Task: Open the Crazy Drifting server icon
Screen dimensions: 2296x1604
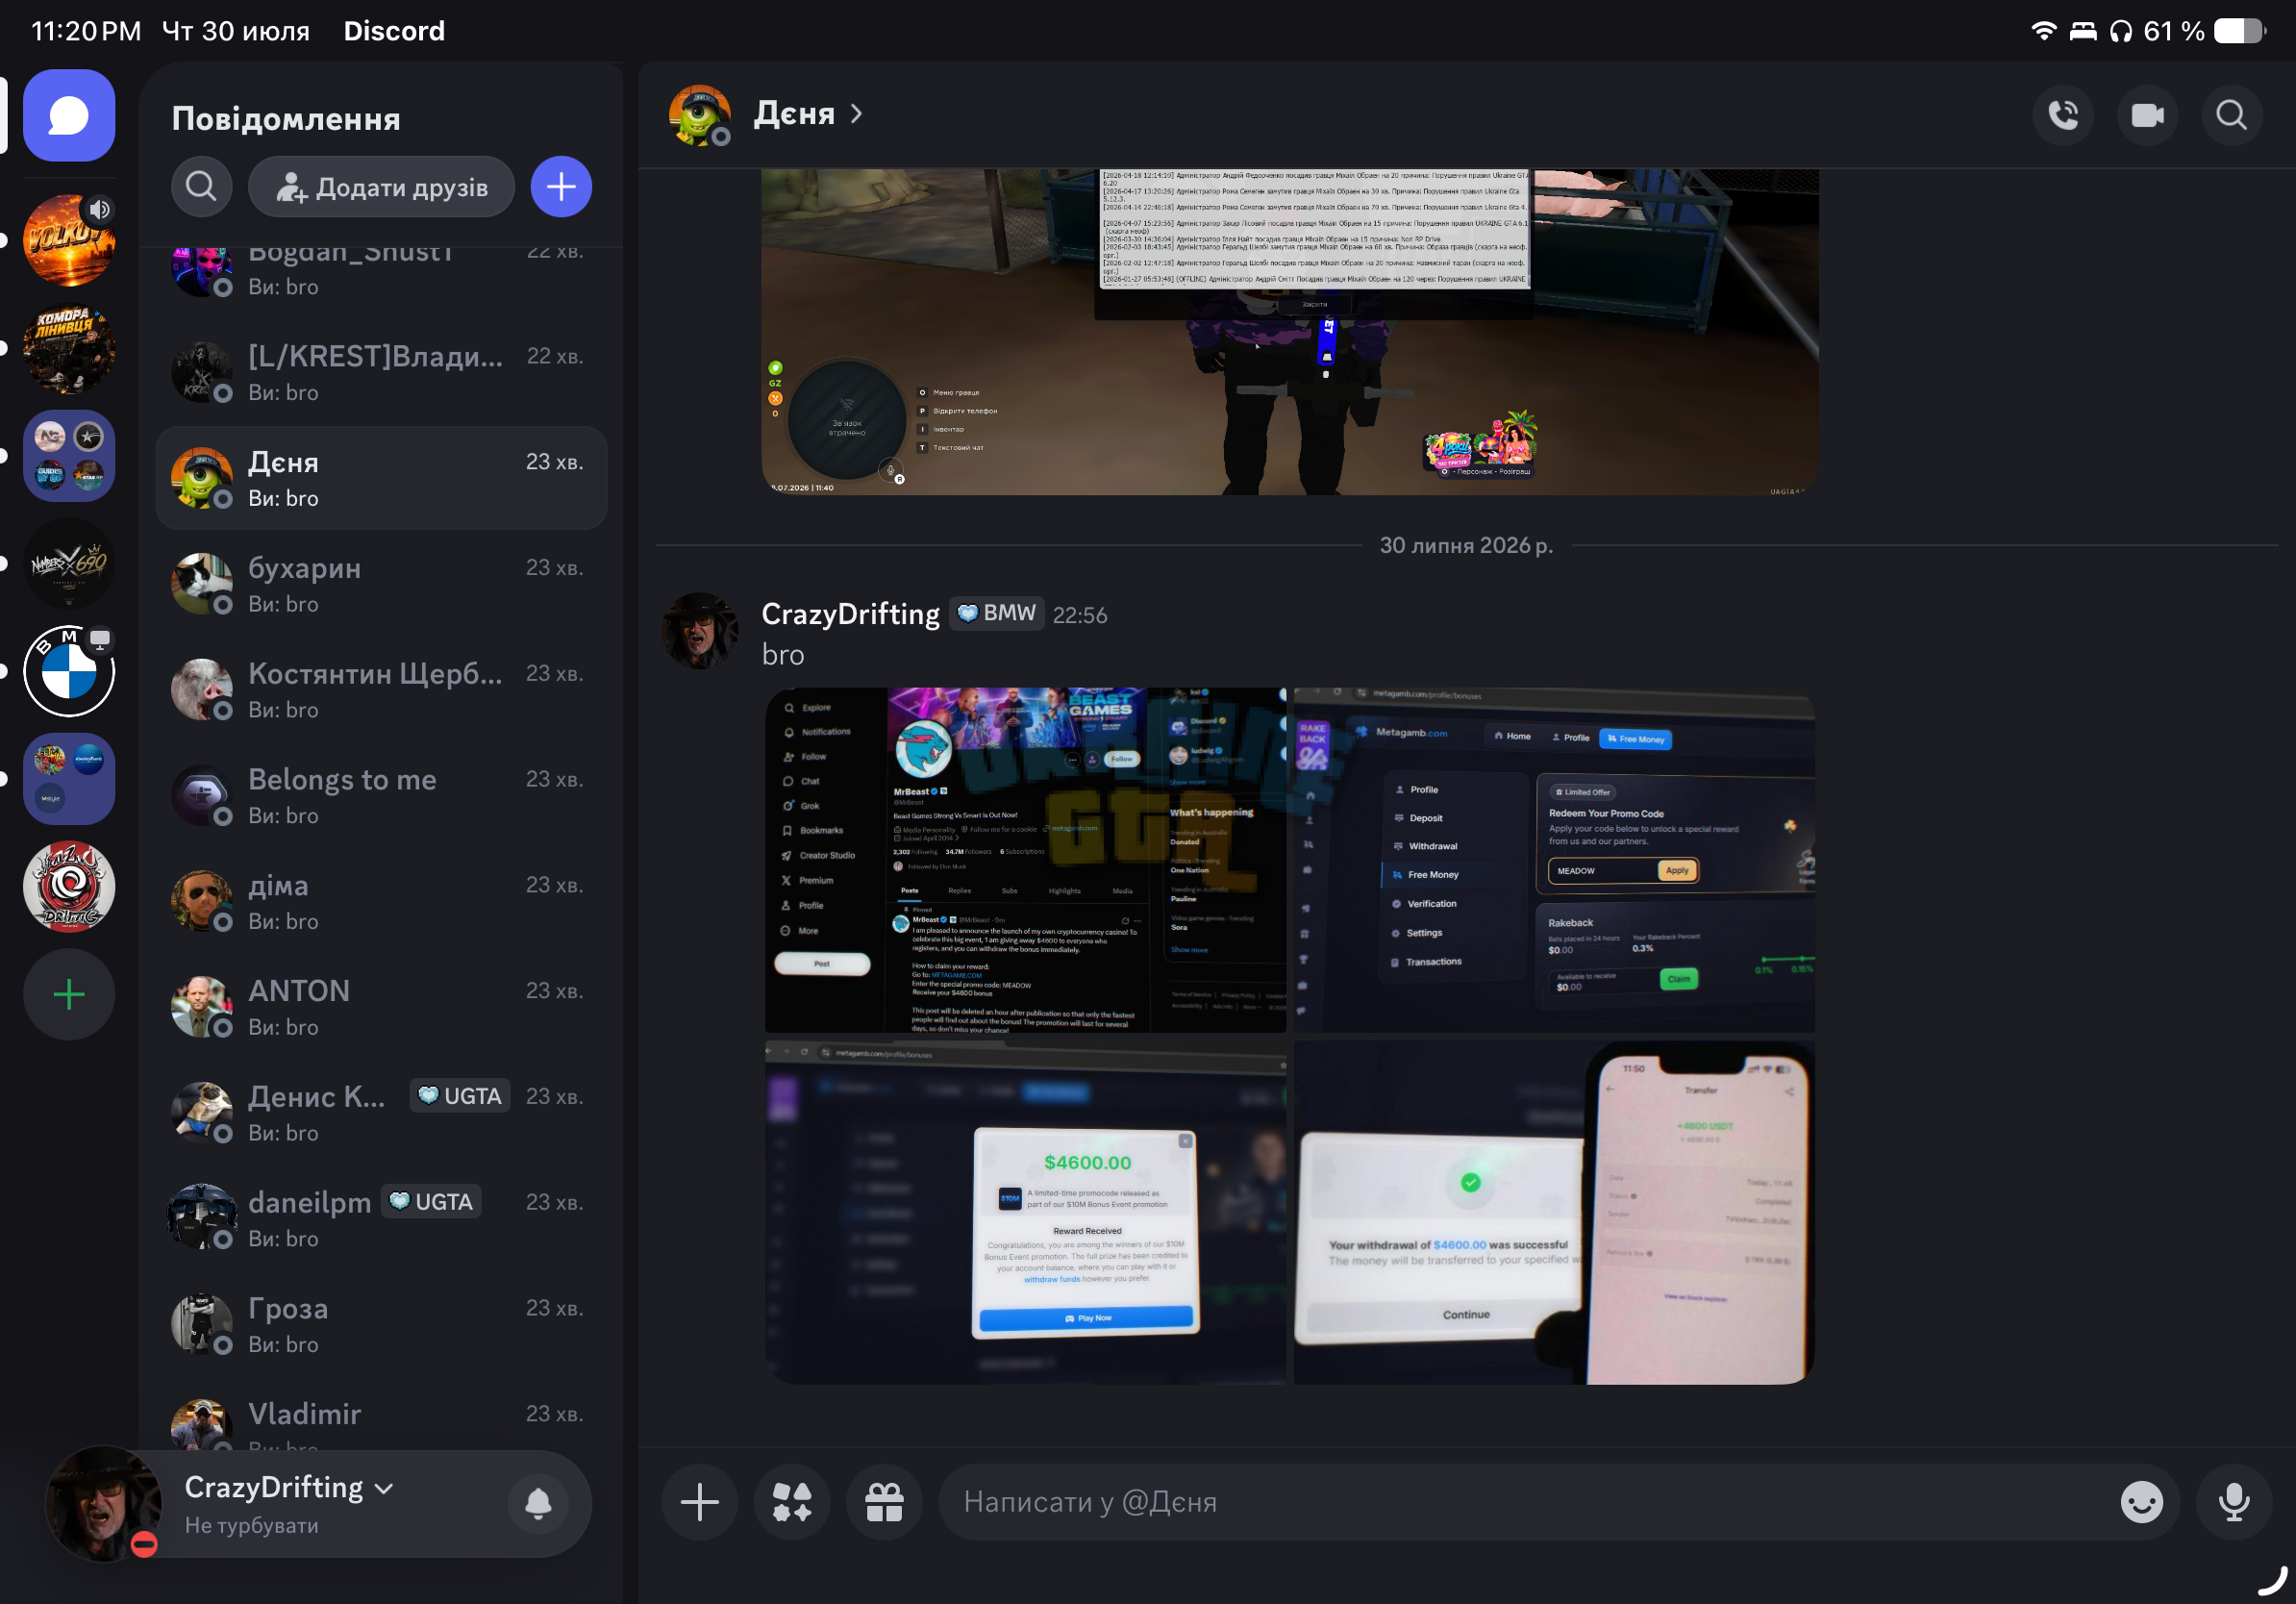Action: (69, 887)
